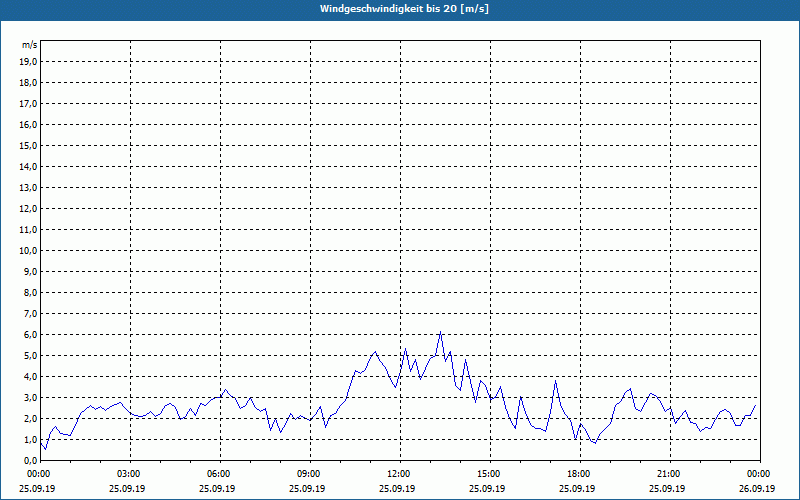The width and height of the screenshot is (800, 500).
Task: Click the 4,0 y-axis label
Action: 30,377
